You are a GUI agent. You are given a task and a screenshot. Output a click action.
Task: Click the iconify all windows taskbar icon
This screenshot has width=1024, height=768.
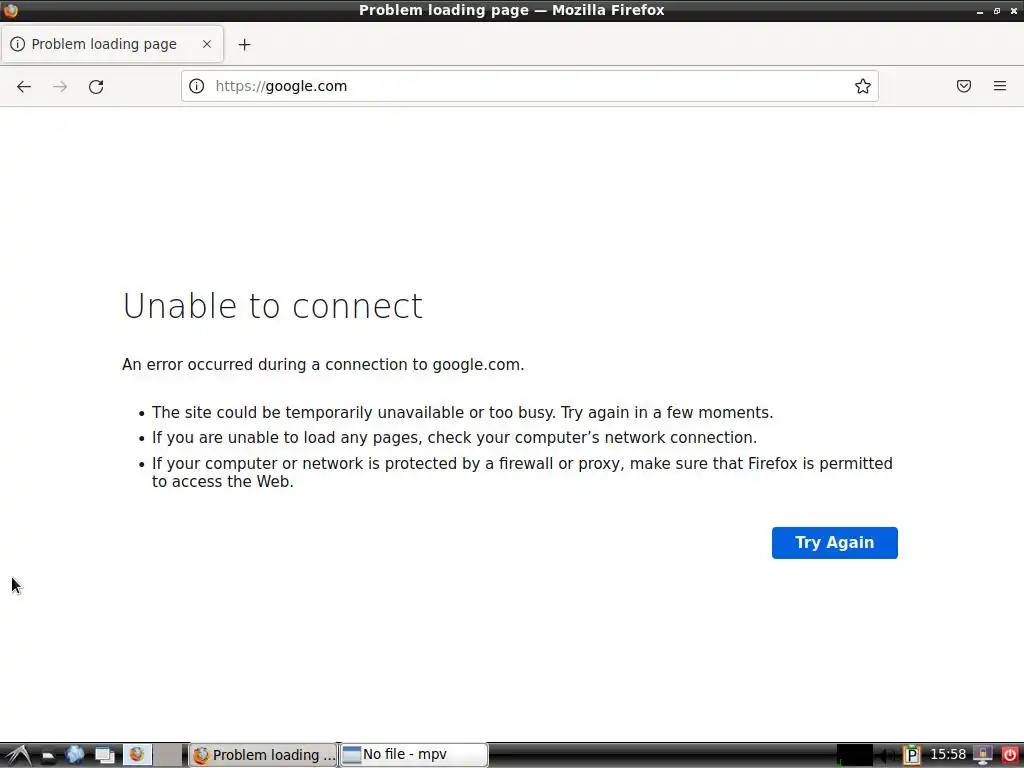104,756
